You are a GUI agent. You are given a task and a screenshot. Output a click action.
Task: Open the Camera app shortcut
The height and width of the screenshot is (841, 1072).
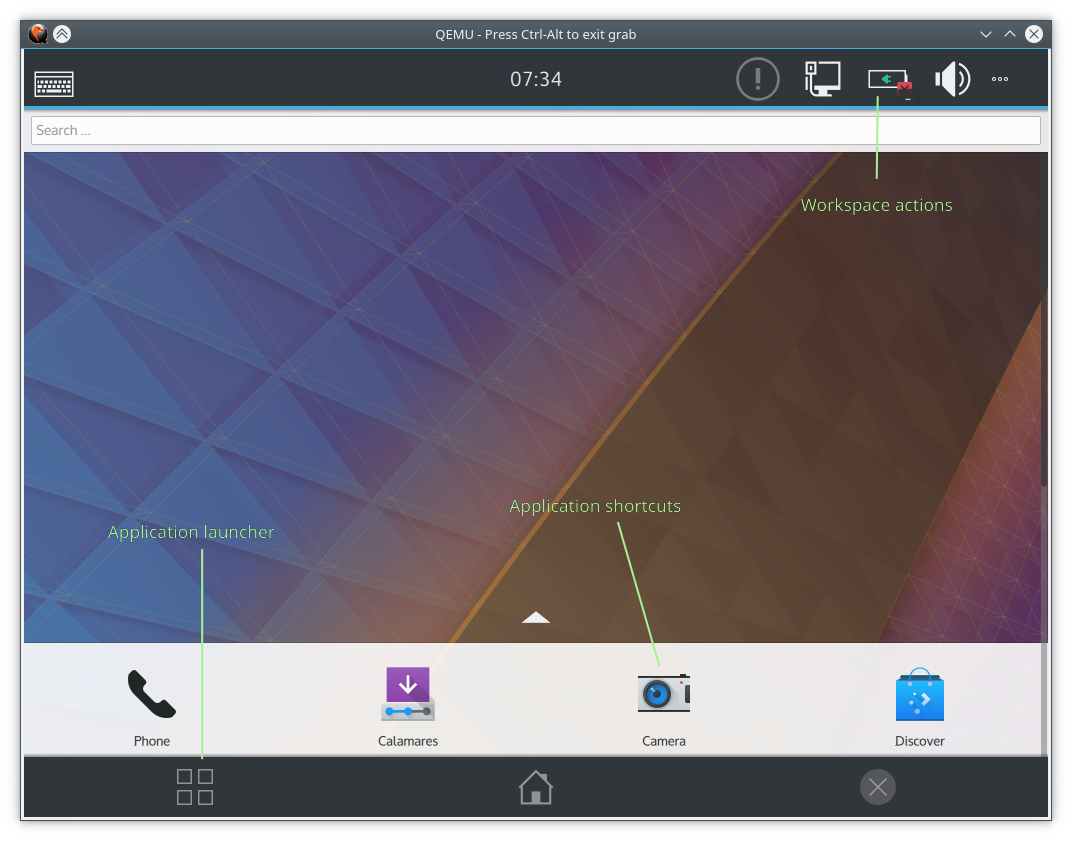point(663,708)
